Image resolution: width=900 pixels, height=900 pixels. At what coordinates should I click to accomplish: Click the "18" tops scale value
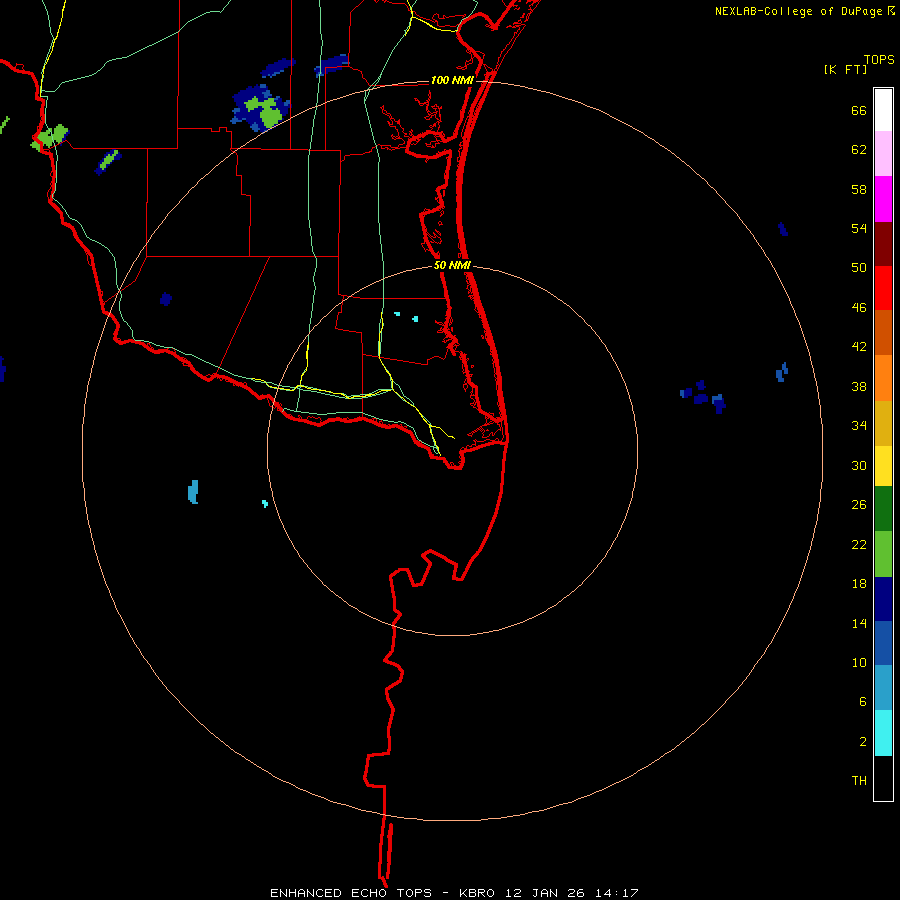tap(859, 584)
